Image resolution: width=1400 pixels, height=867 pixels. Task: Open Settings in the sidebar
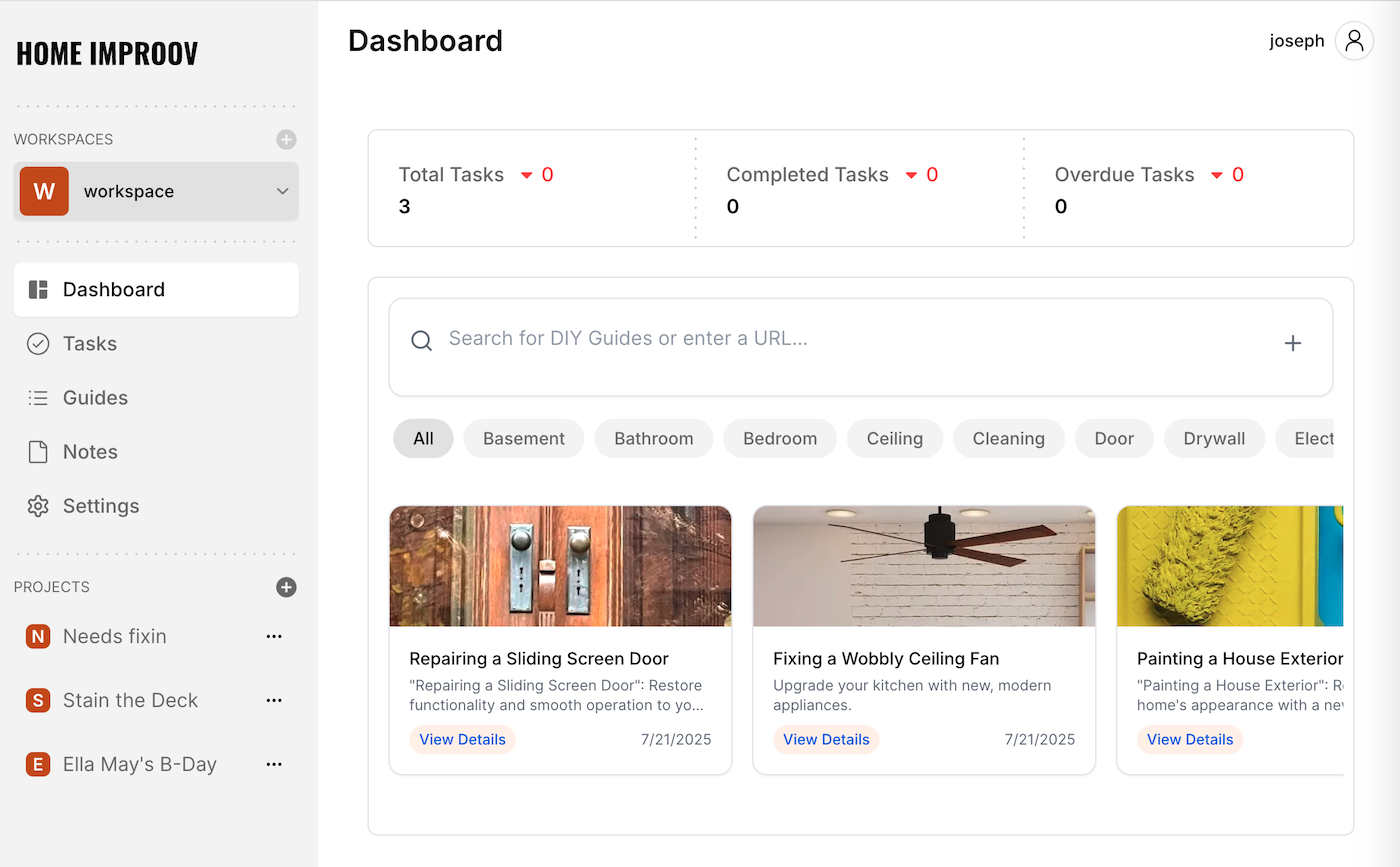pos(100,506)
